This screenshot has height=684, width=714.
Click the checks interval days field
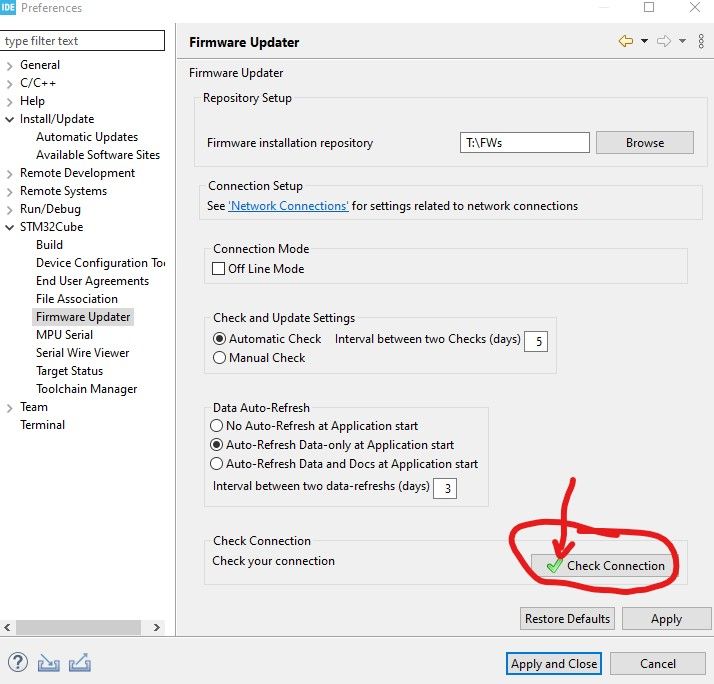pos(536,341)
